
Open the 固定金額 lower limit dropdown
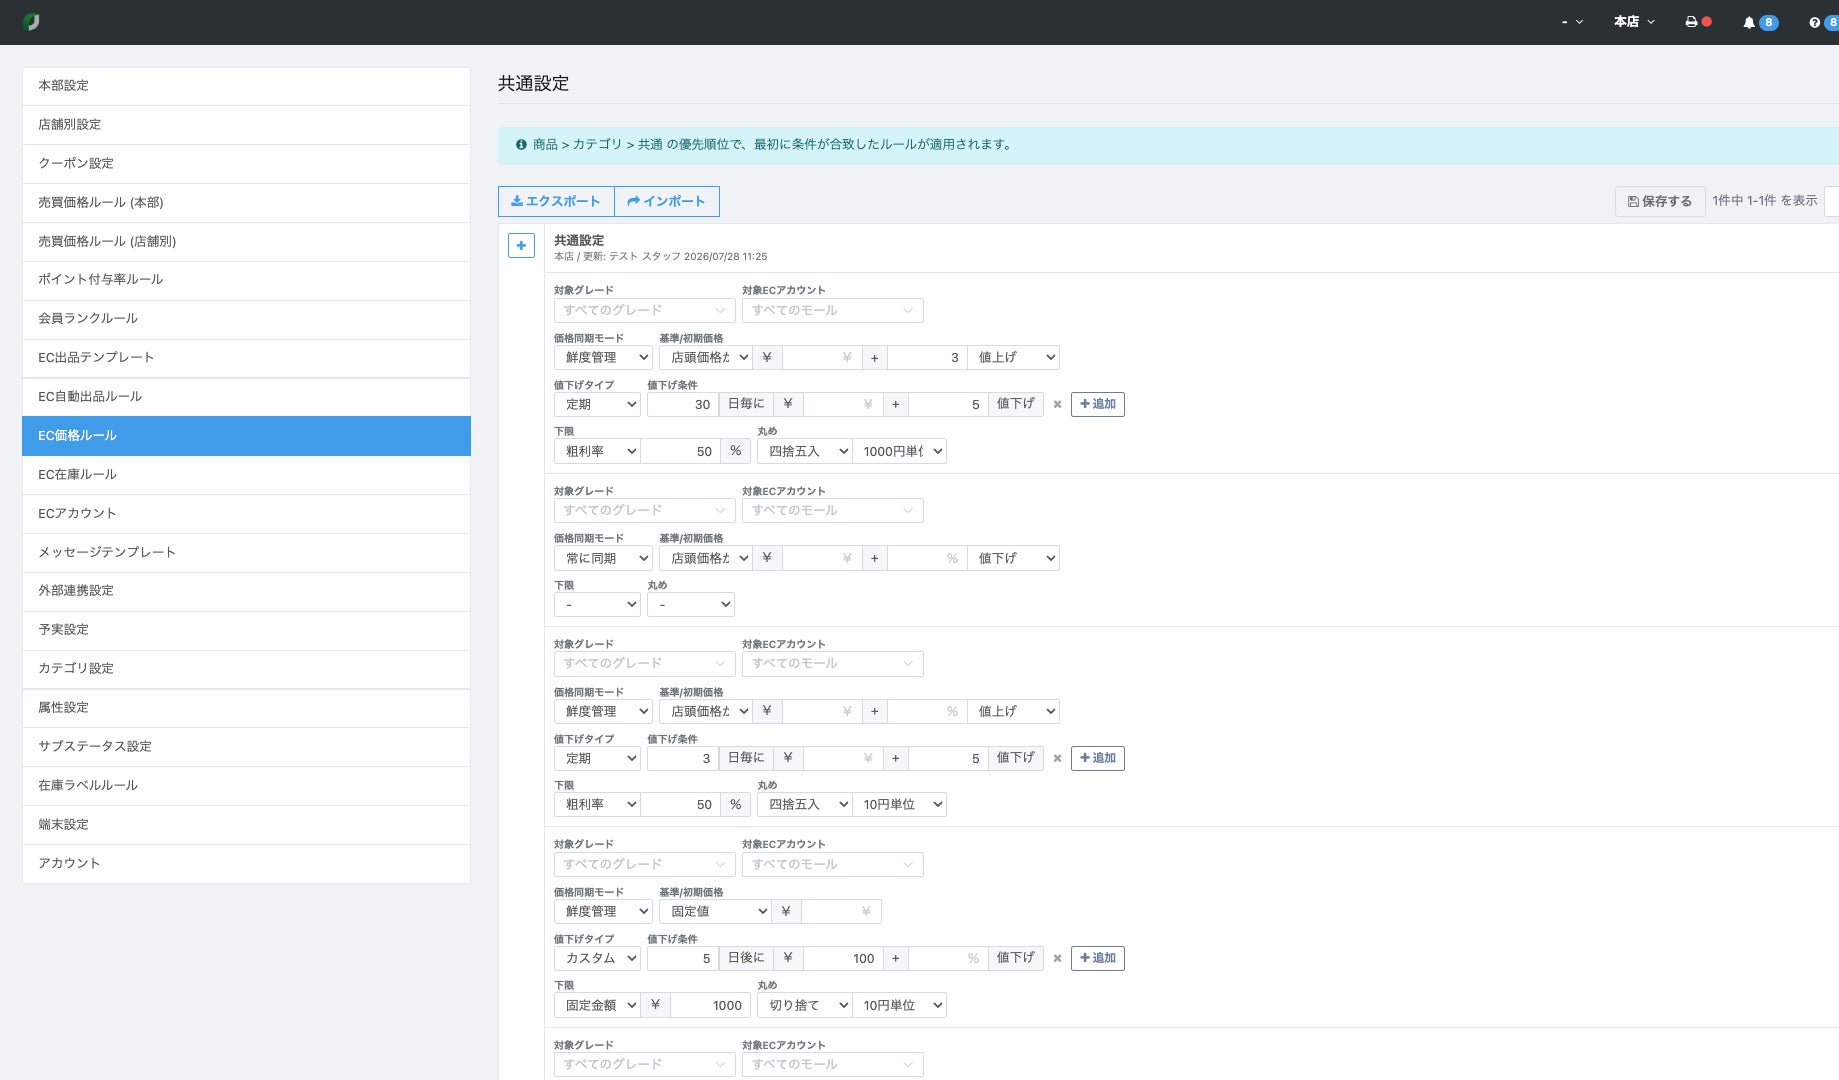click(x=597, y=1006)
